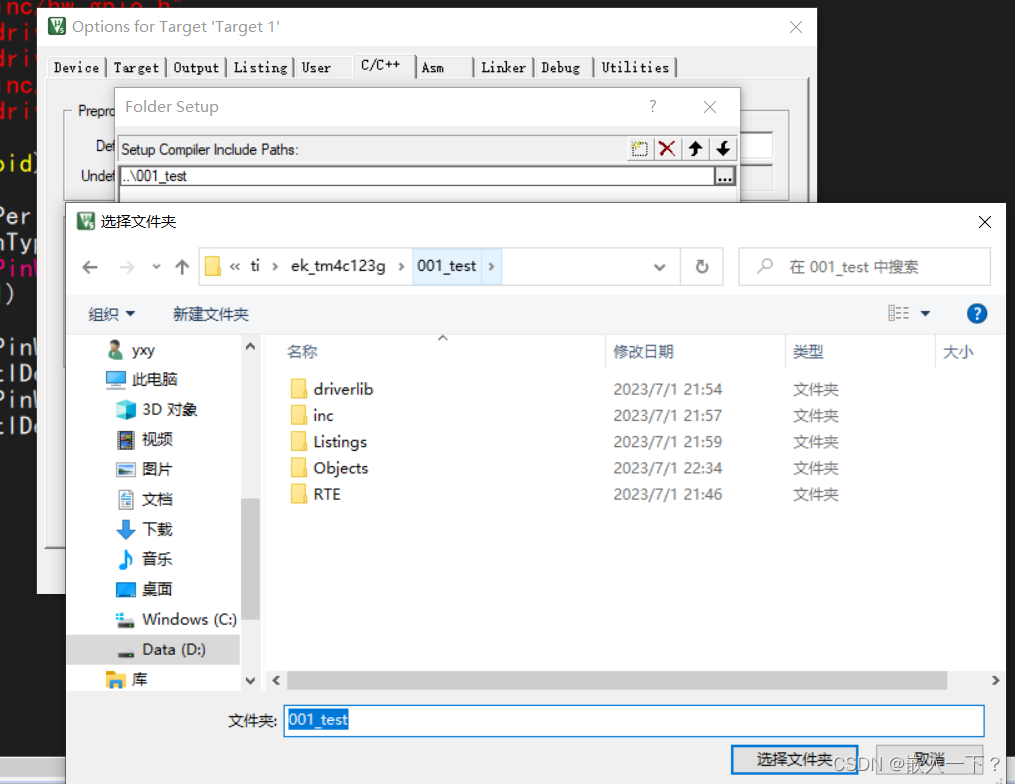Go back in the folder picker
The height and width of the screenshot is (784, 1015).
[90, 267]
